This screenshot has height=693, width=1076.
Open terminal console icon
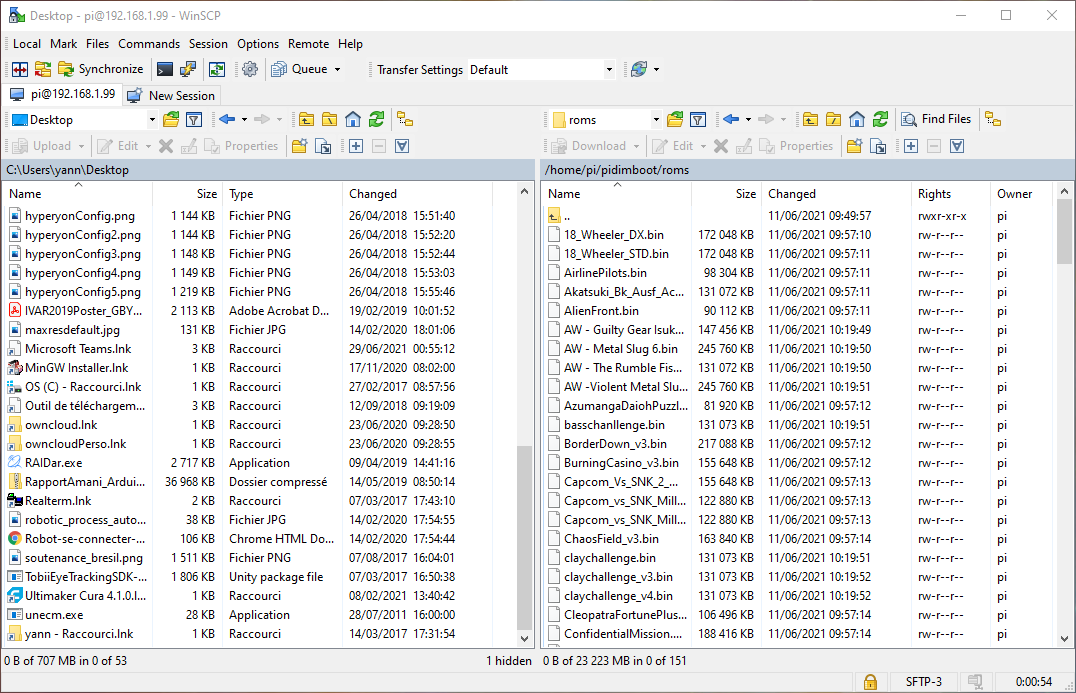point(165,69)
